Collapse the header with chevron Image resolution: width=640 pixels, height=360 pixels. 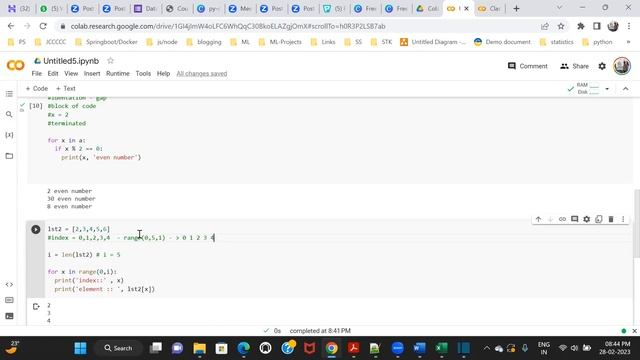(x=625, y=89)
